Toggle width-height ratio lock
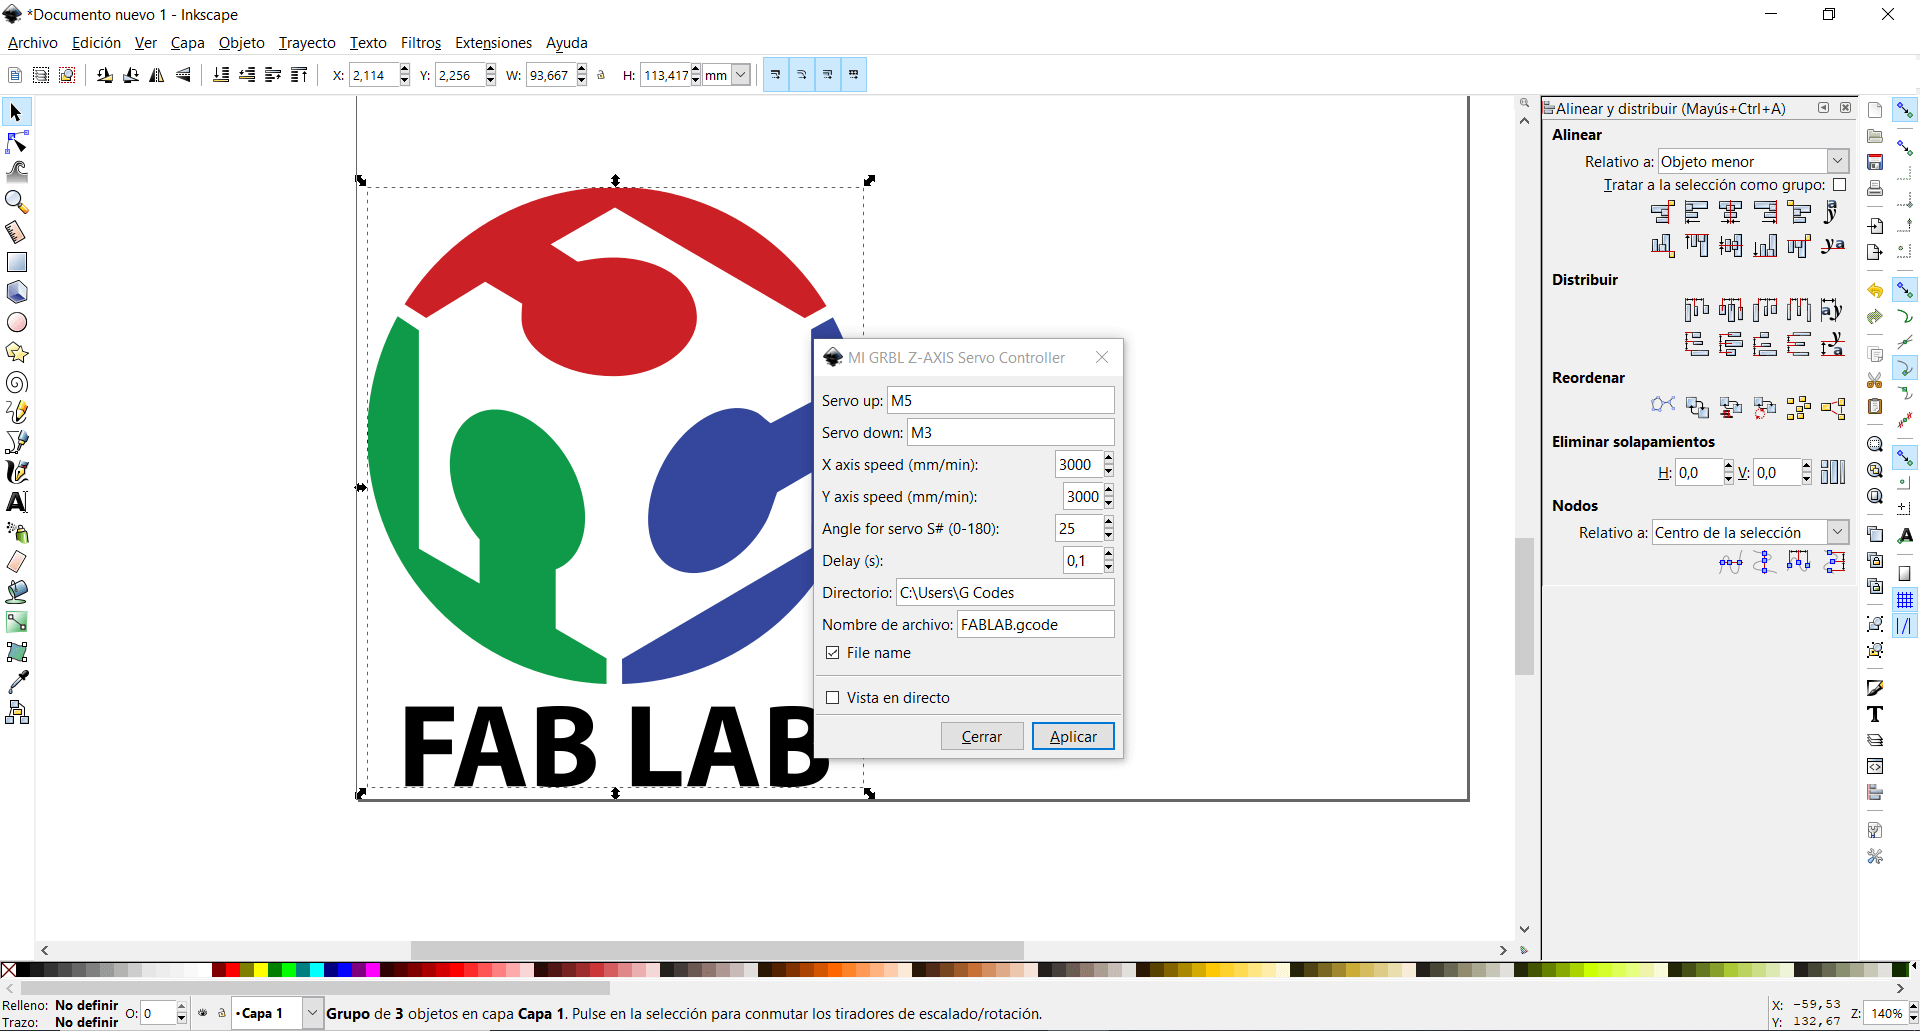 (601, 75)
